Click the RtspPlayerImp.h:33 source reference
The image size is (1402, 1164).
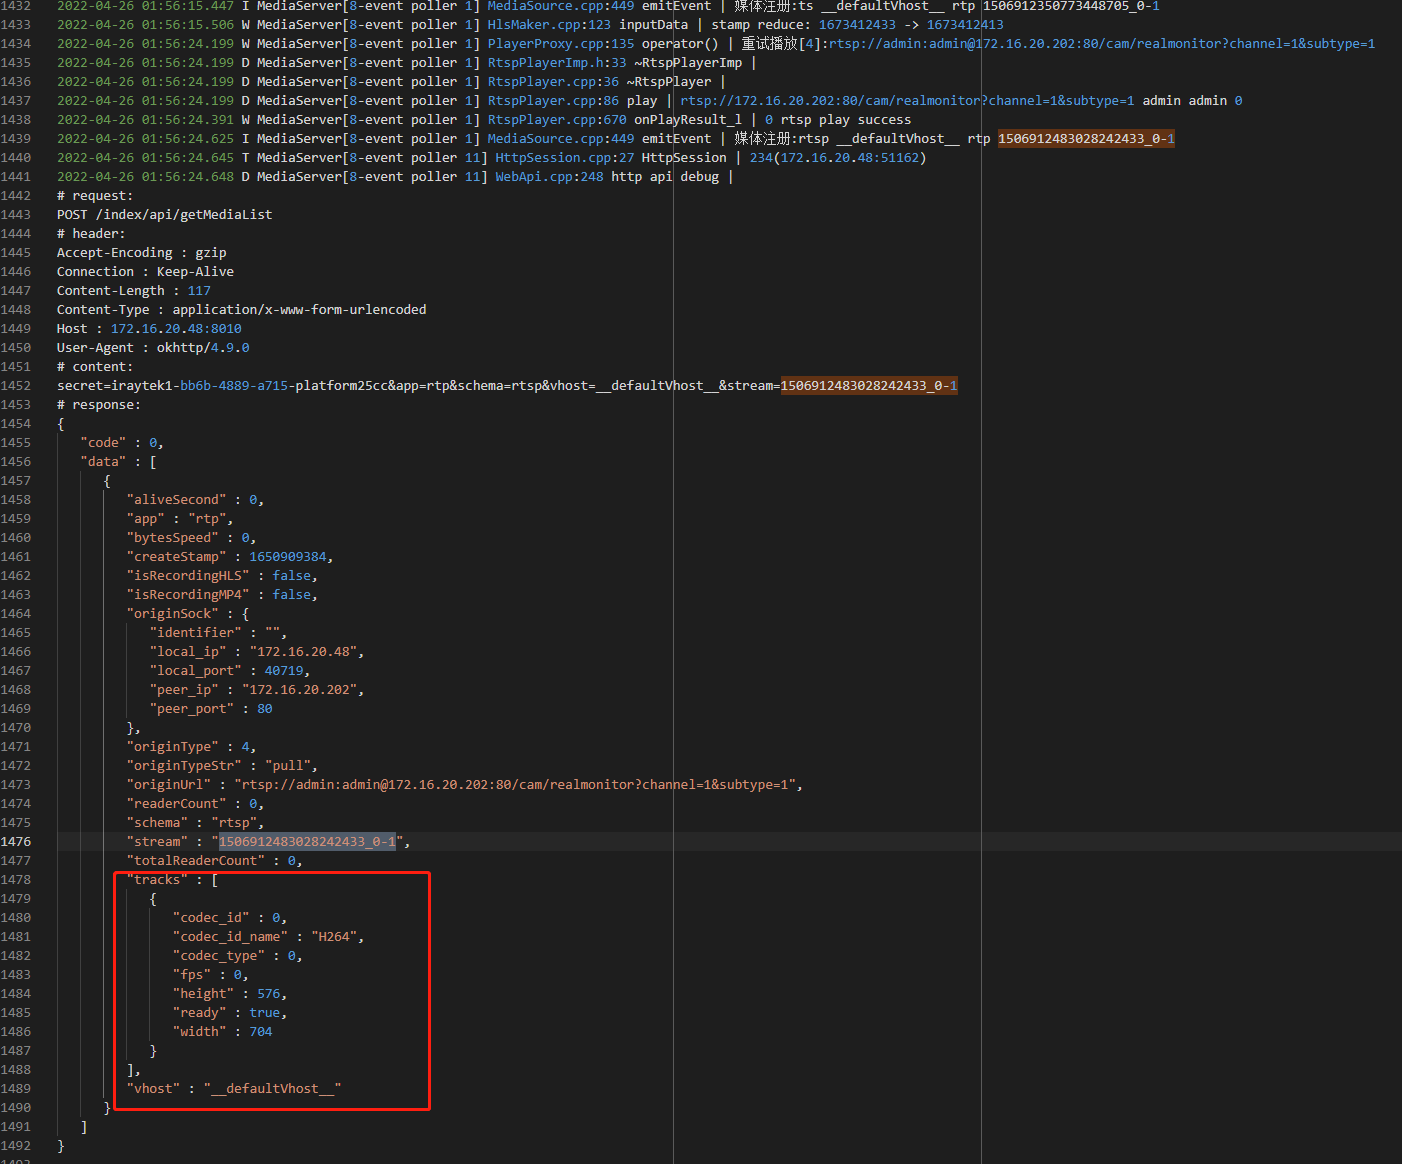click(557, 63)
